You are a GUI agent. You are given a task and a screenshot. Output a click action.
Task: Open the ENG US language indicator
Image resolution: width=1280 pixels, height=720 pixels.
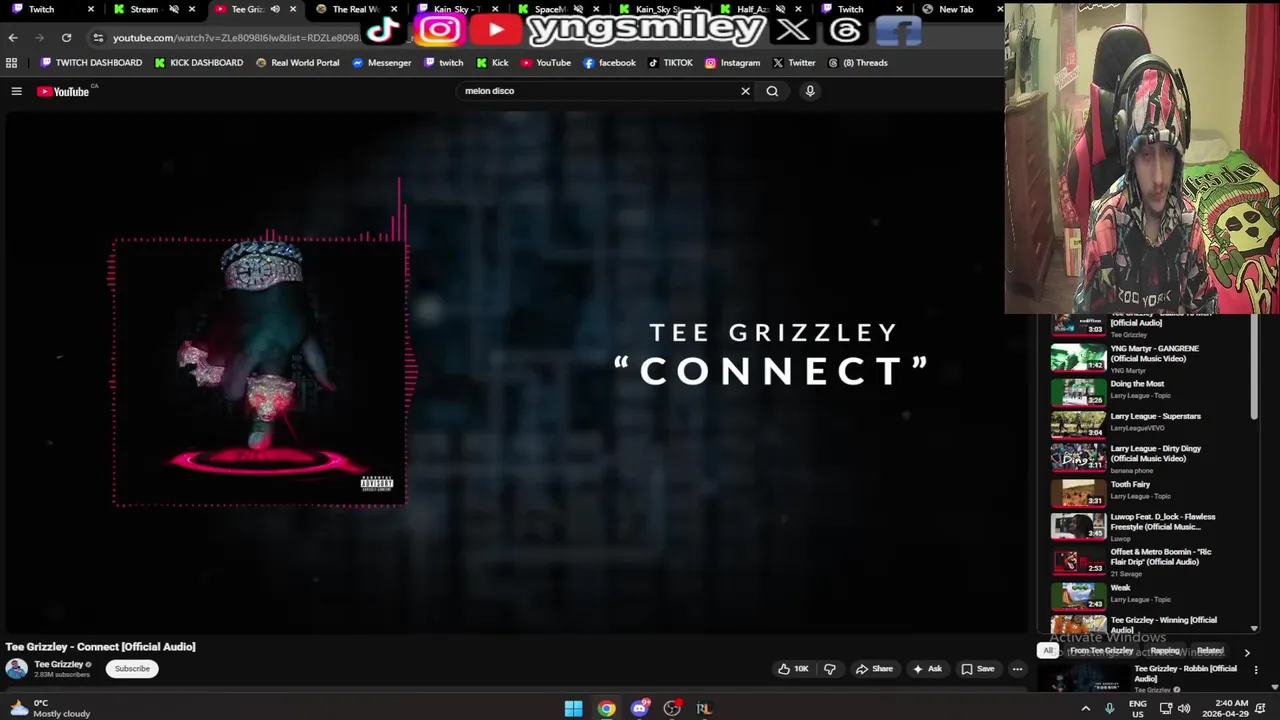pyautogui.click(x=1138, y=709)
